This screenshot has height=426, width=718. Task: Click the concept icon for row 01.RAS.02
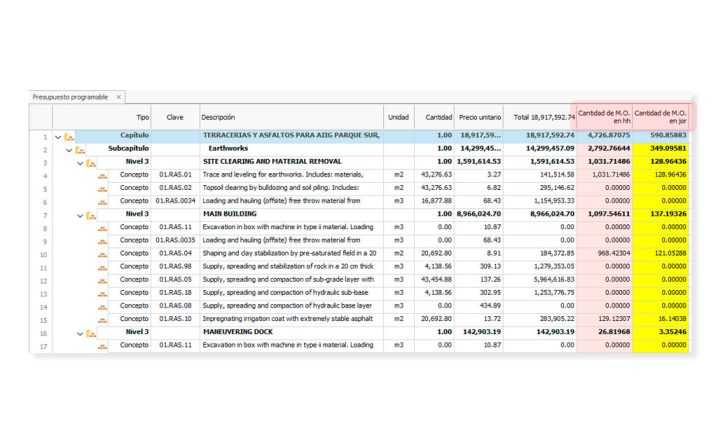click(102, 189)
